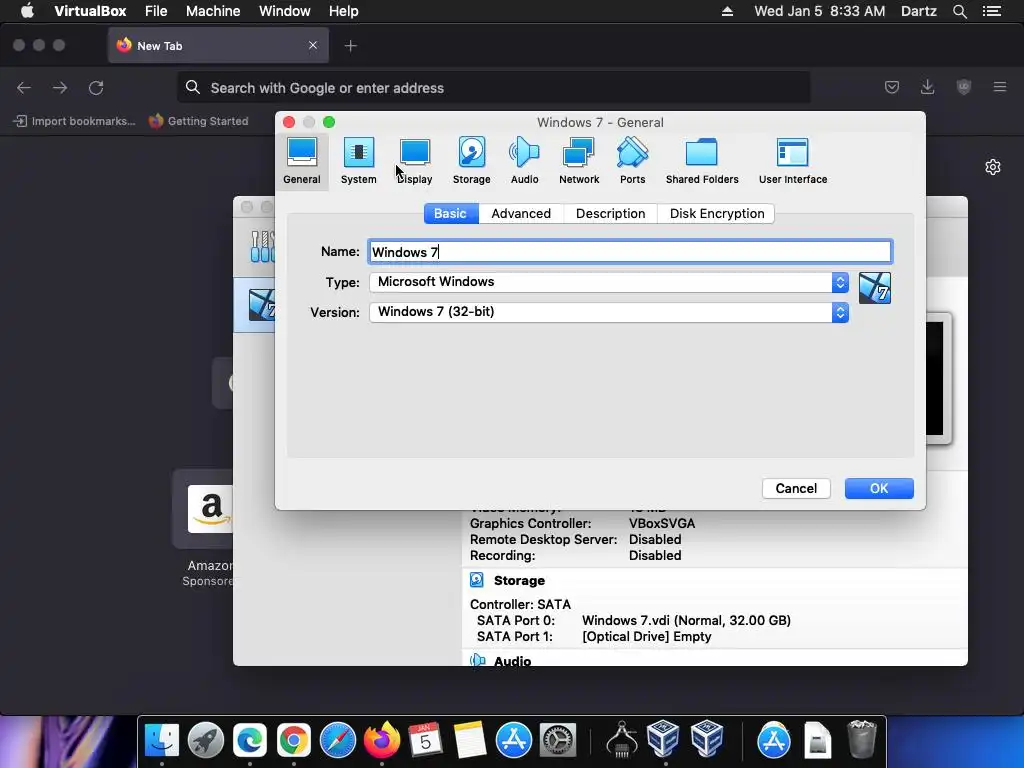Open the Ports settings category
The image size is (1024, 768).
tap(632, 161)
